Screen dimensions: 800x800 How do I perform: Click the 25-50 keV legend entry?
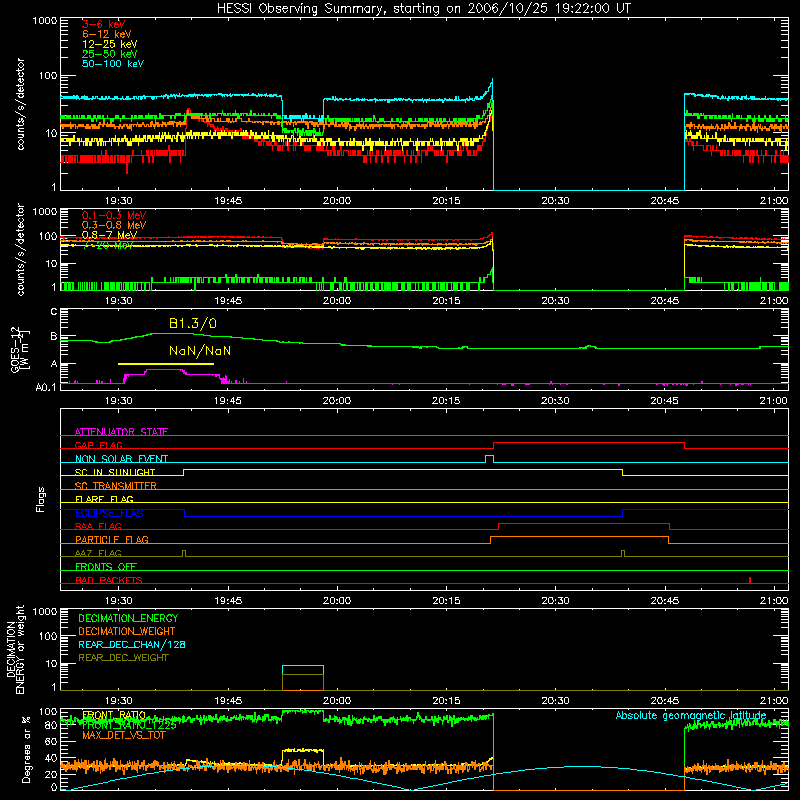coord(110,54)
